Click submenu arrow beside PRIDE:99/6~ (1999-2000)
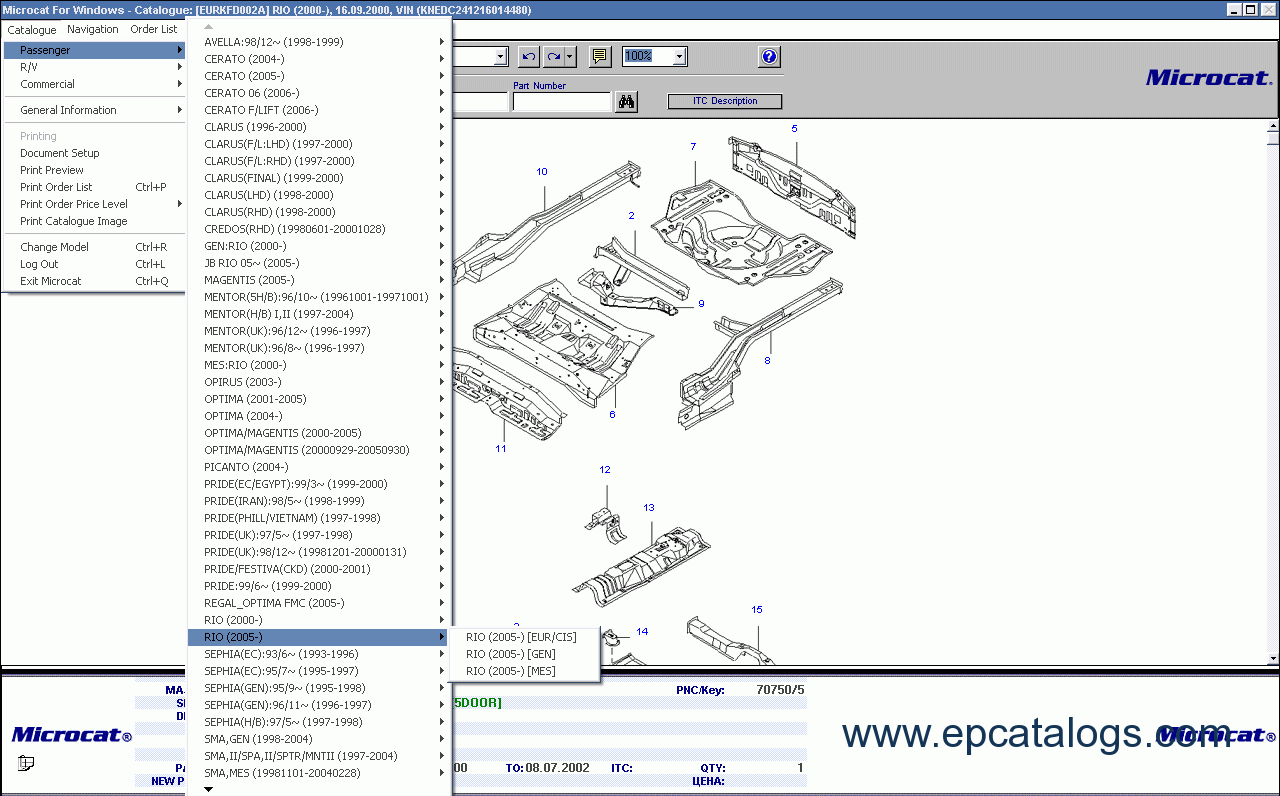 pyautogui.click(x=442, y=586)
